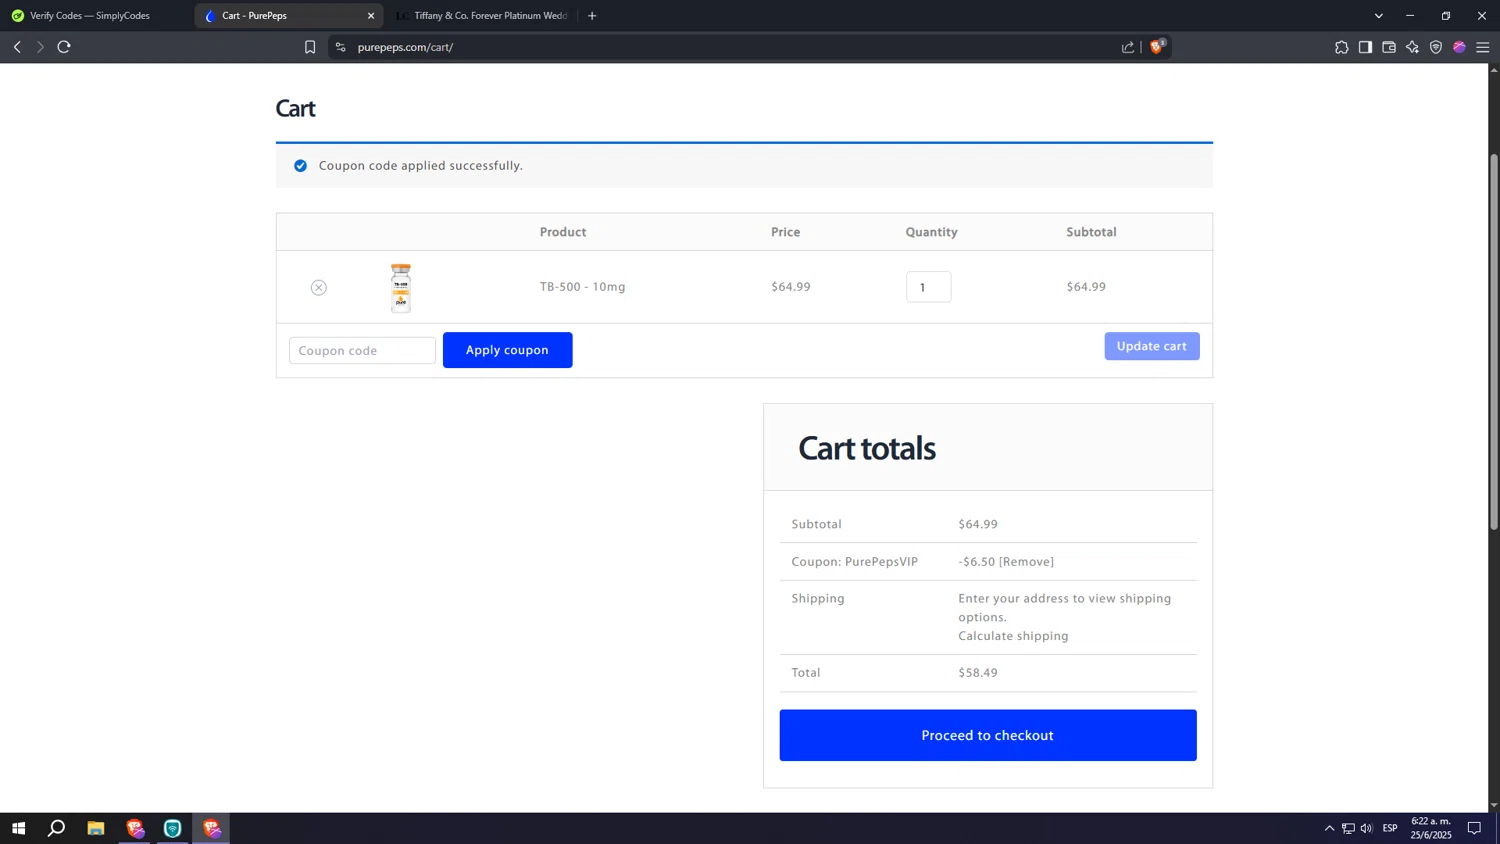The image size is (1500, 844).
Task: Click the Update cart button
Action: coord(1151,346)
